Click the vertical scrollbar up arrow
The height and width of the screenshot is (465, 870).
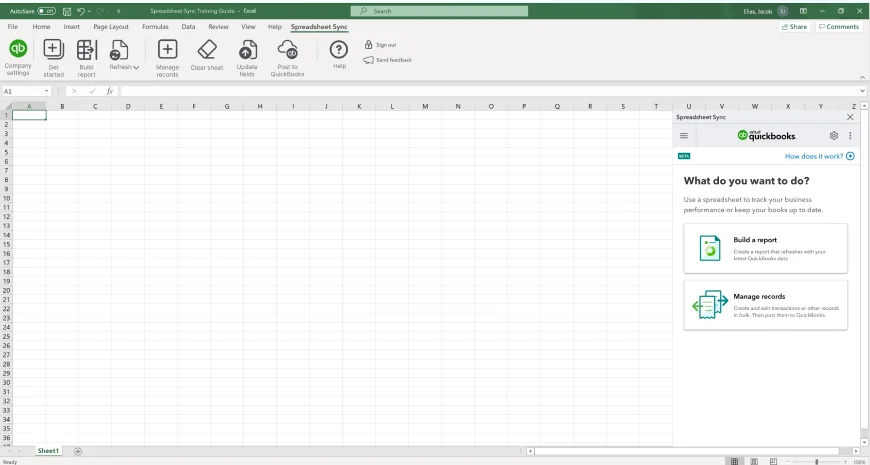pyautogui.click(x=865, y=105)
